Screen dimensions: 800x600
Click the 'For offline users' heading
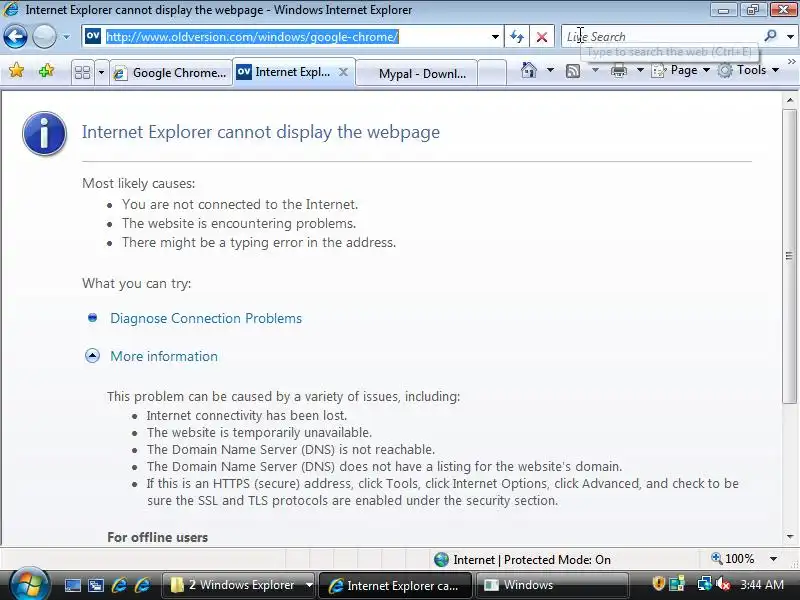pyautogui.click(x=158, y=537)
